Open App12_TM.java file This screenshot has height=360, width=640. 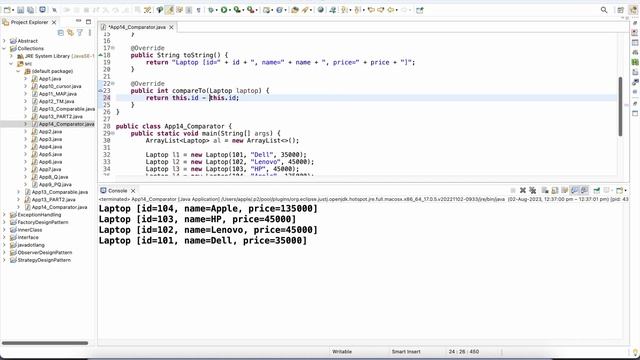click(x=56, y=101)
